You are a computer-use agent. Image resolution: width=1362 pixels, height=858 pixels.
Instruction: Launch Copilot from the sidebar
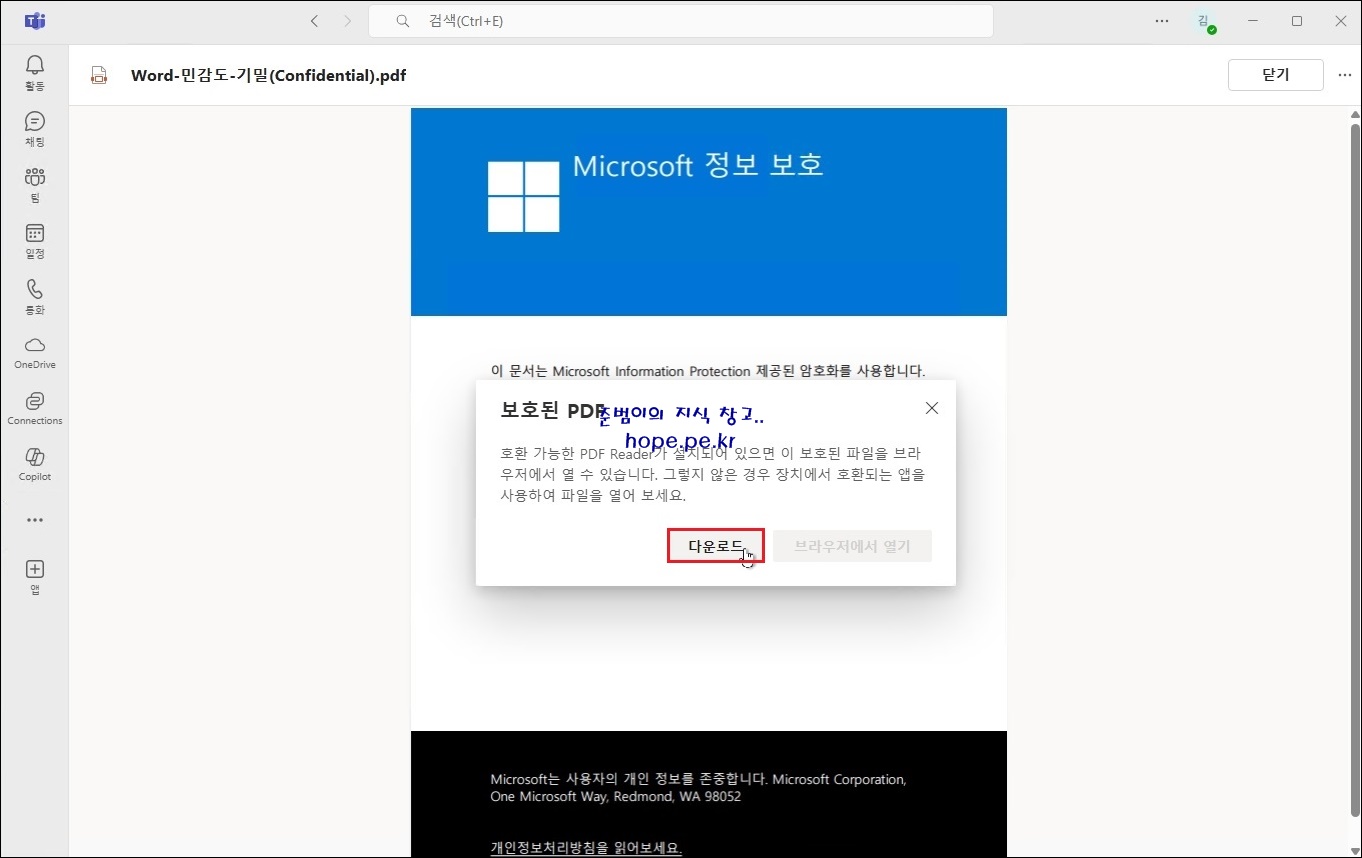[x=35, y=465]
